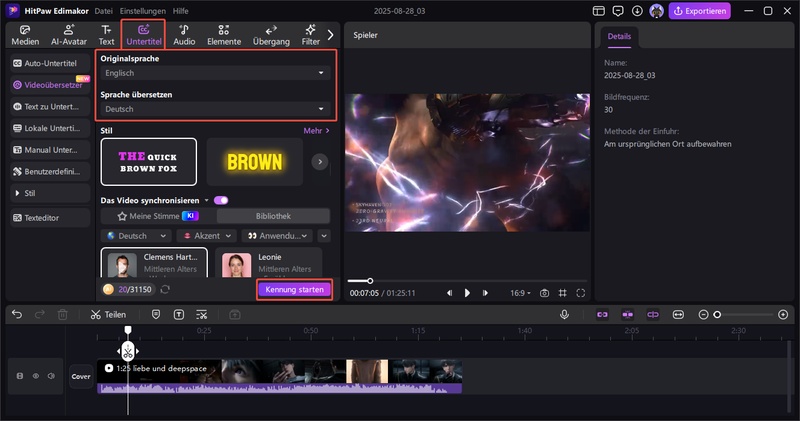Undo the last timeline action

pyautogui.click(x=17, y=314)
